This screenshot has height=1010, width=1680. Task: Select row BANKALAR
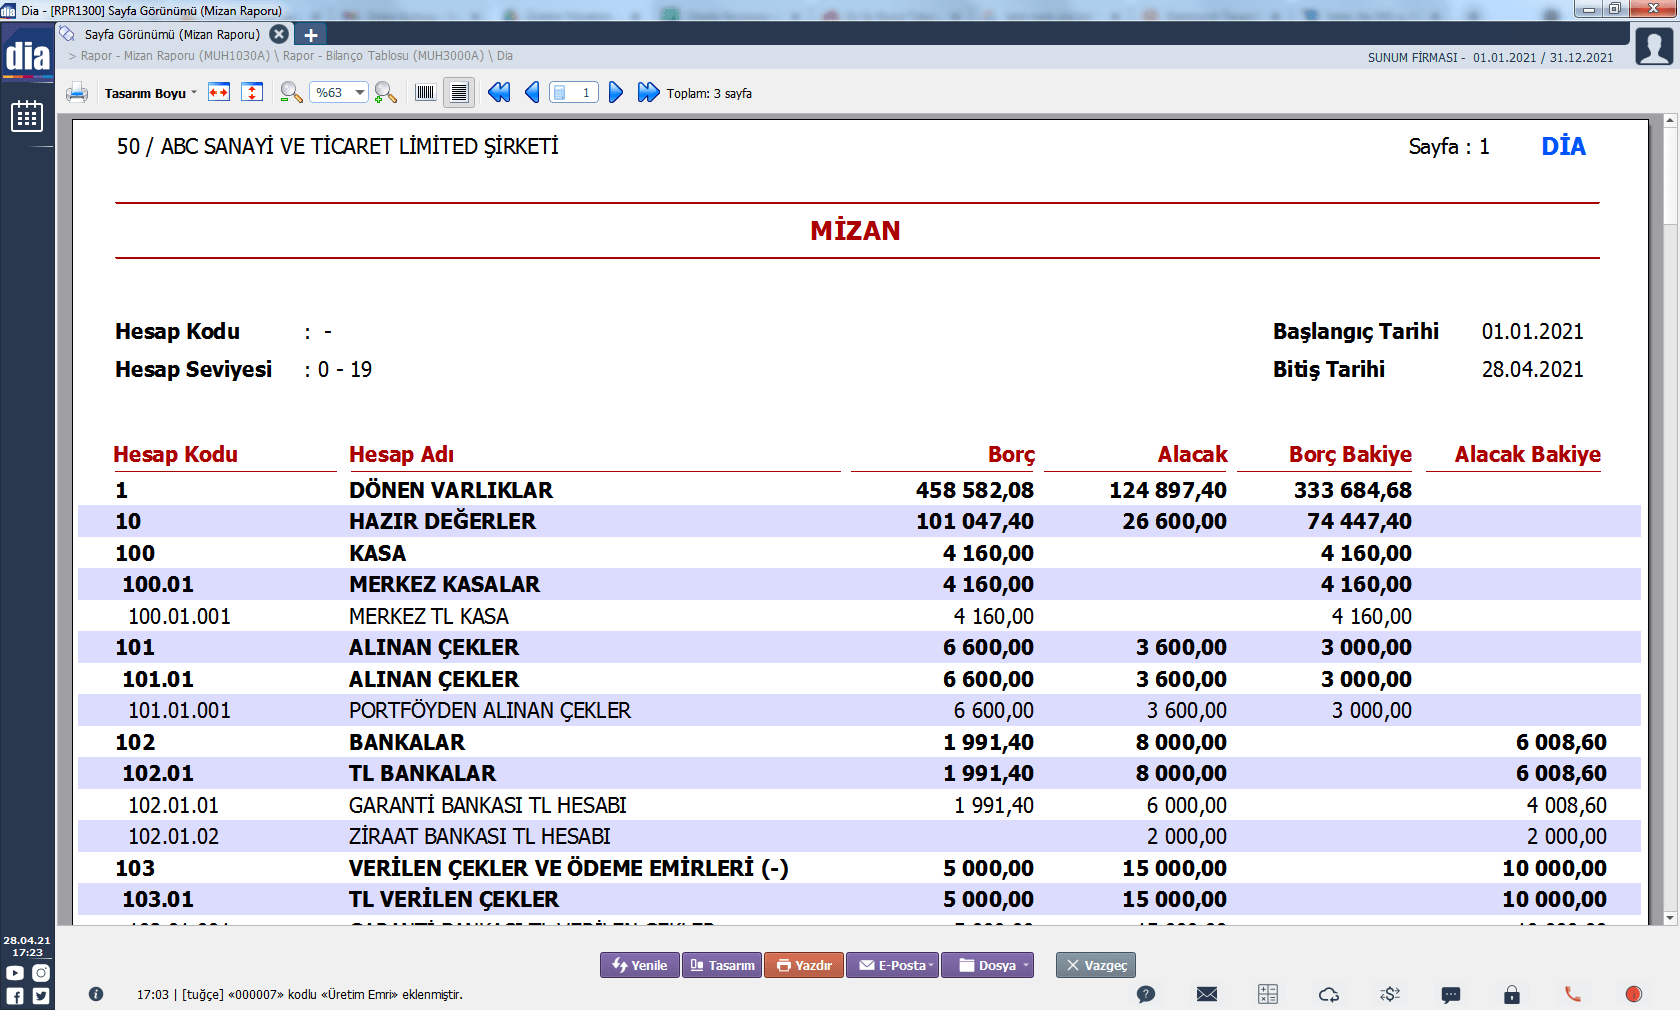[859, 742]
